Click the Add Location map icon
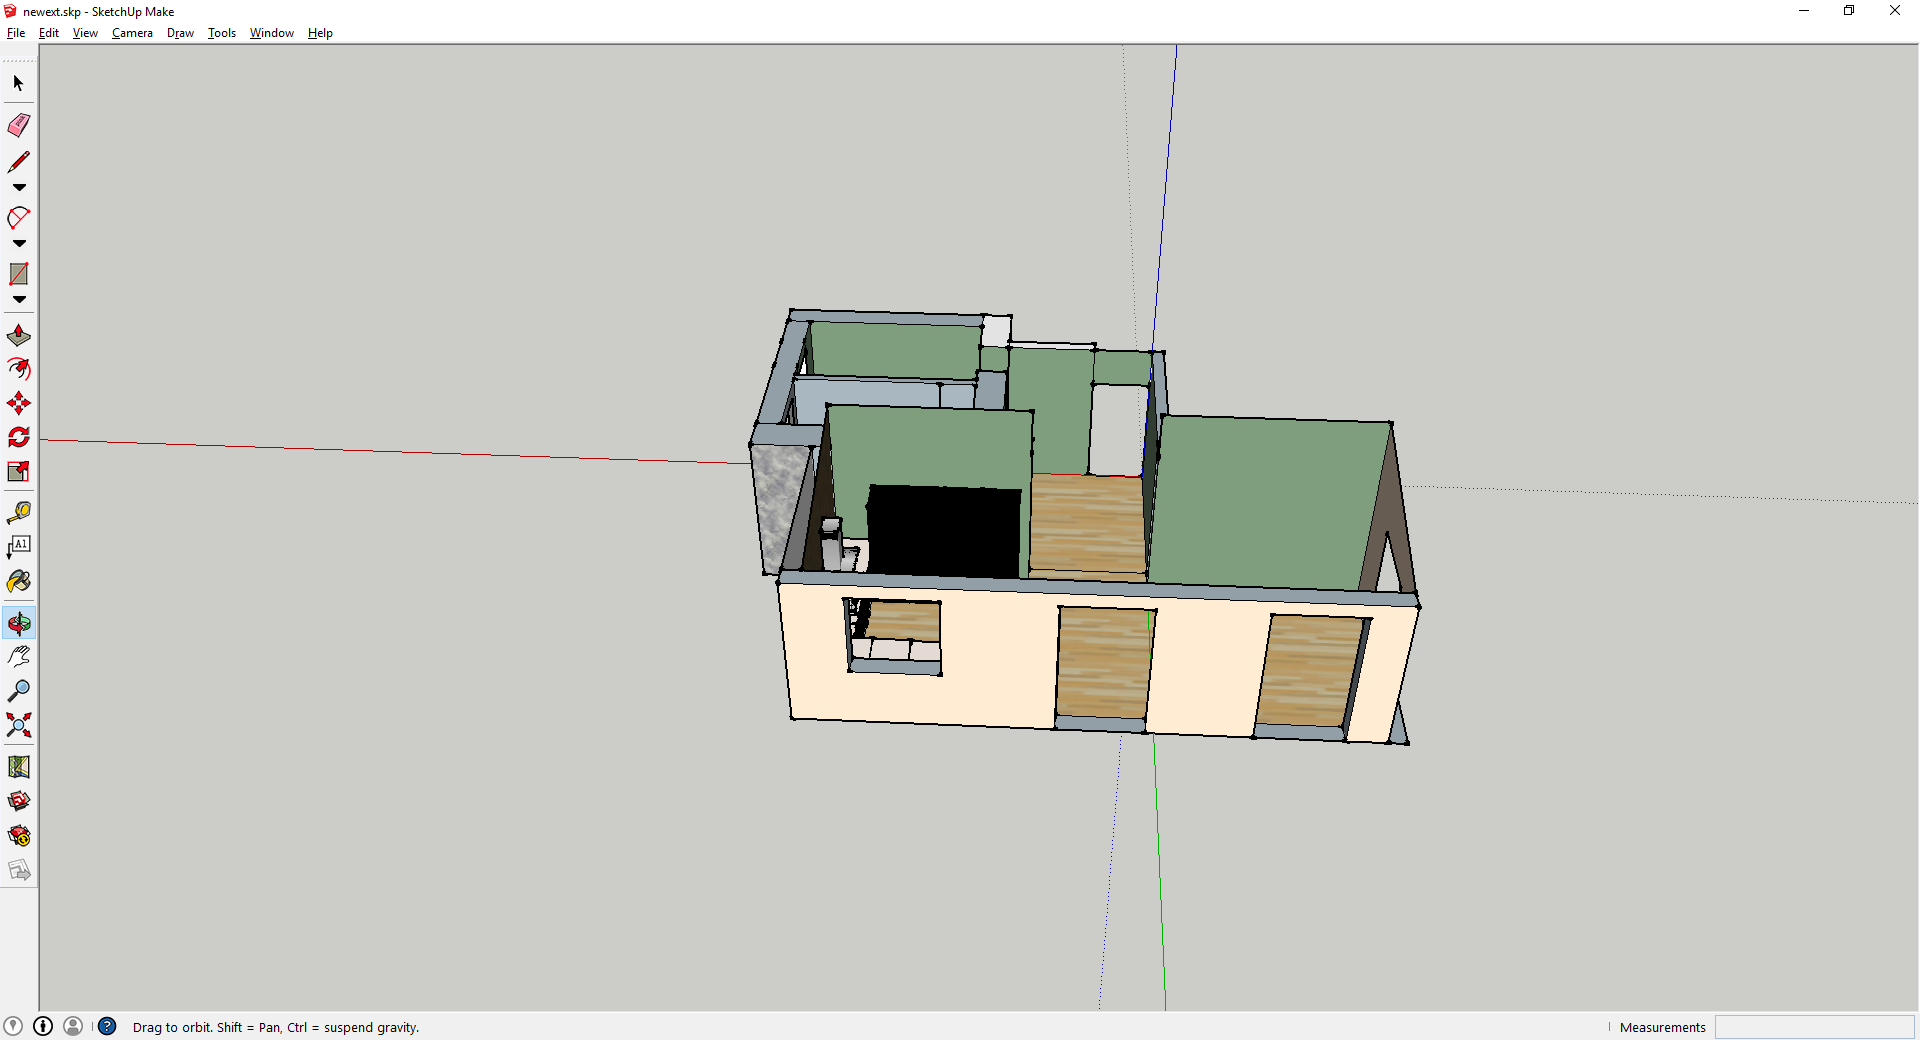This screenshot has width=1920, height=1040. (x=19, y=767)
